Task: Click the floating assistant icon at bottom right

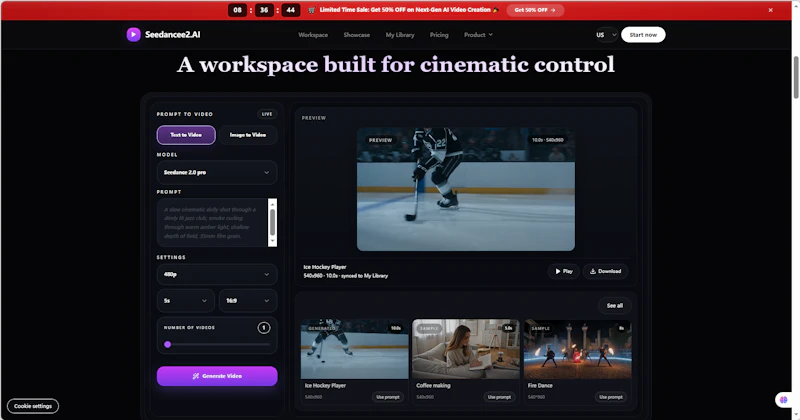Action: (x=783, y=400)
